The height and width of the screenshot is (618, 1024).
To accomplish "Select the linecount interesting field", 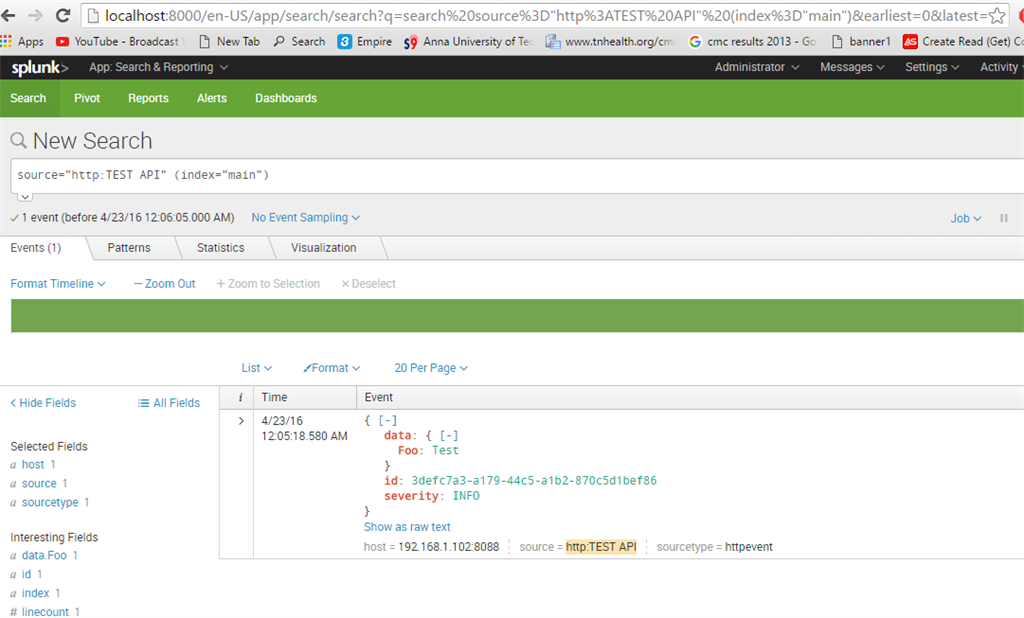I will (45, 611).
